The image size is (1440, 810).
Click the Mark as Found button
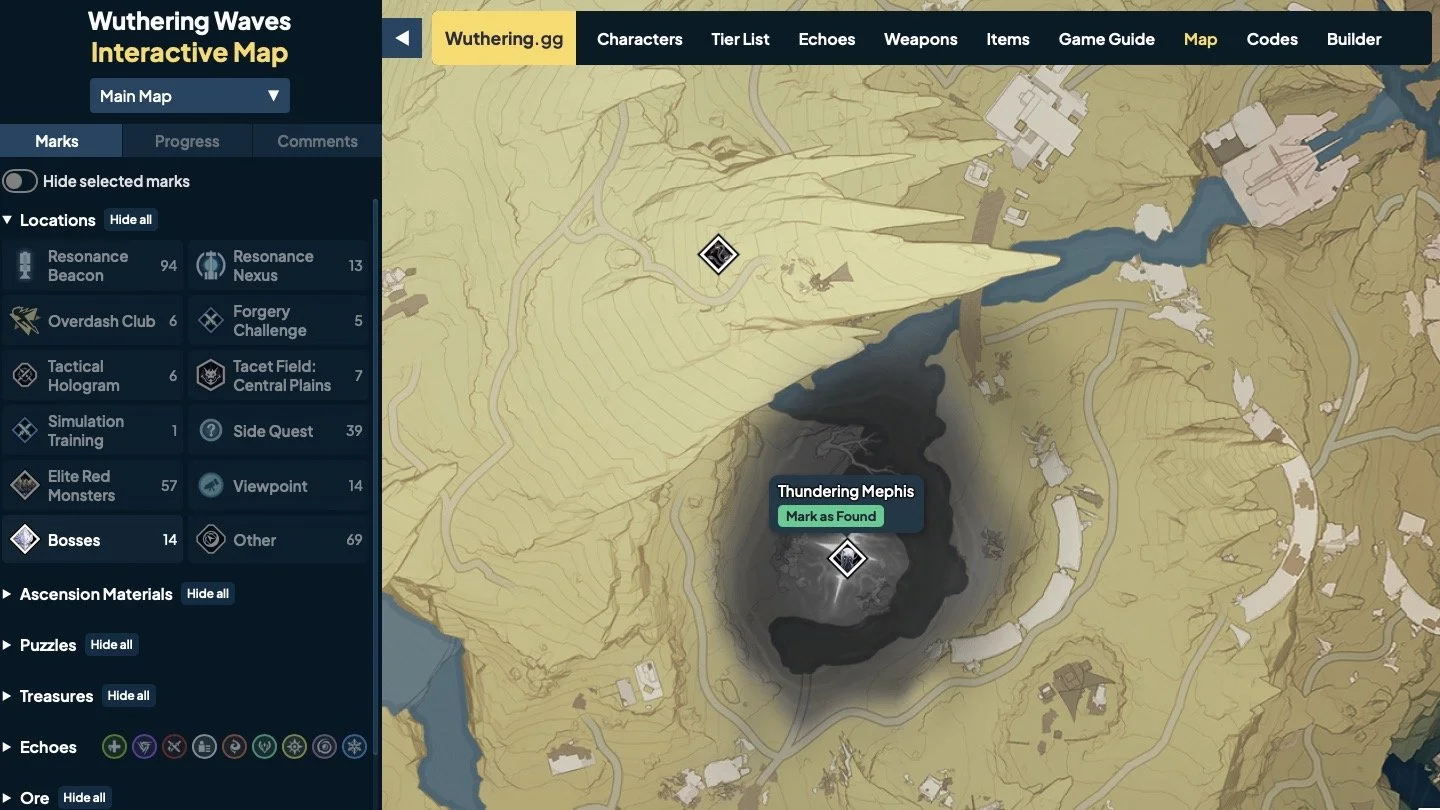pos(831,516)
